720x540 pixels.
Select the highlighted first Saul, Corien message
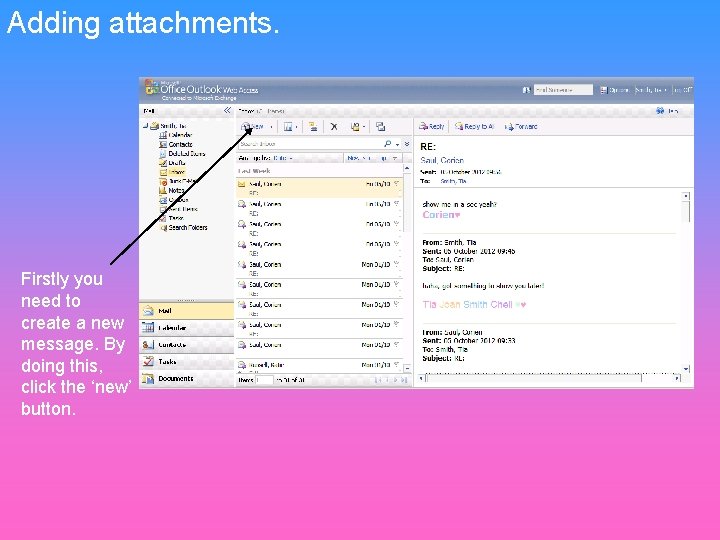pos(319,188)
